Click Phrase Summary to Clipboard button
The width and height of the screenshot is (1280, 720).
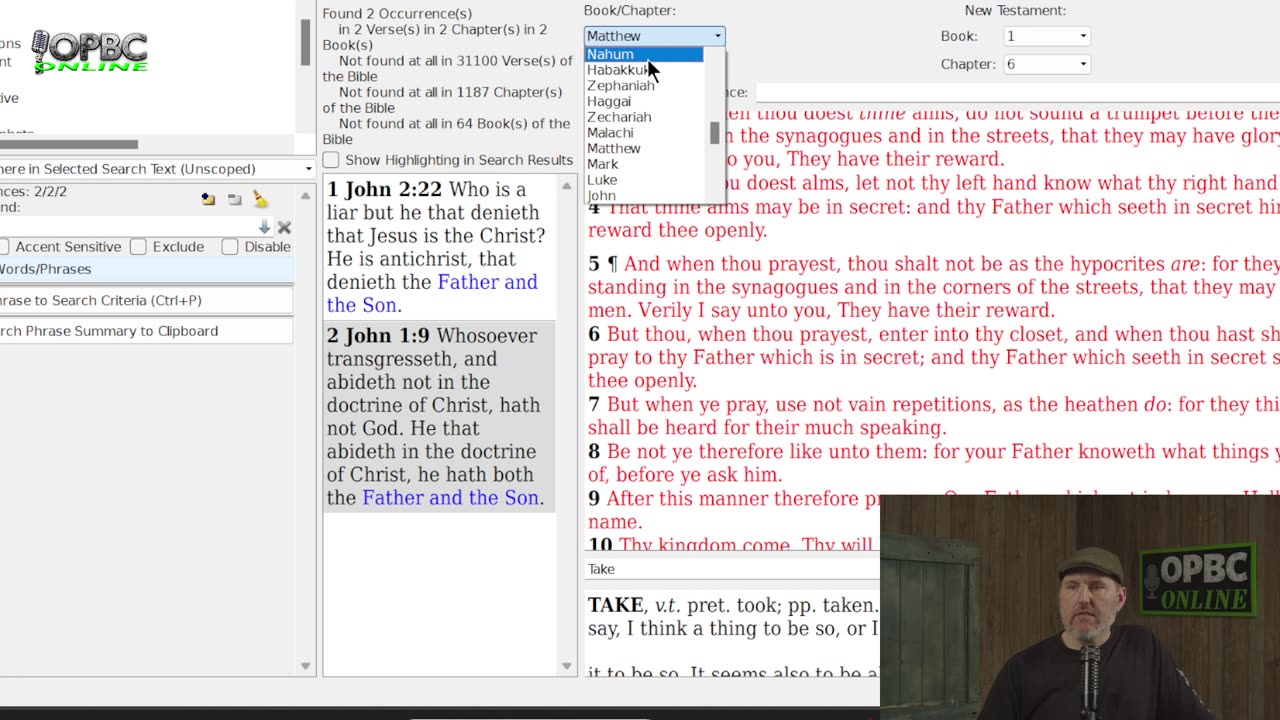[145, 331]
